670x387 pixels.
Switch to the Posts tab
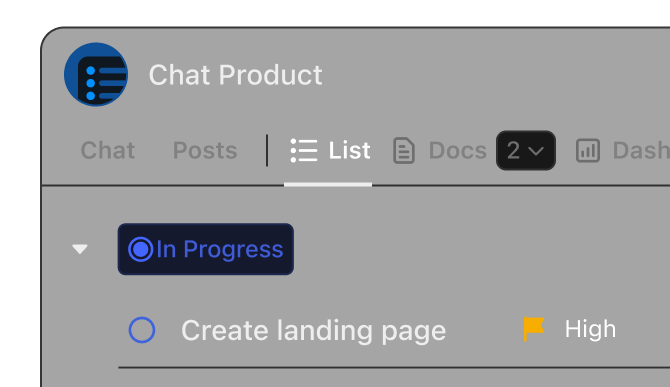(x=205, y=150)
